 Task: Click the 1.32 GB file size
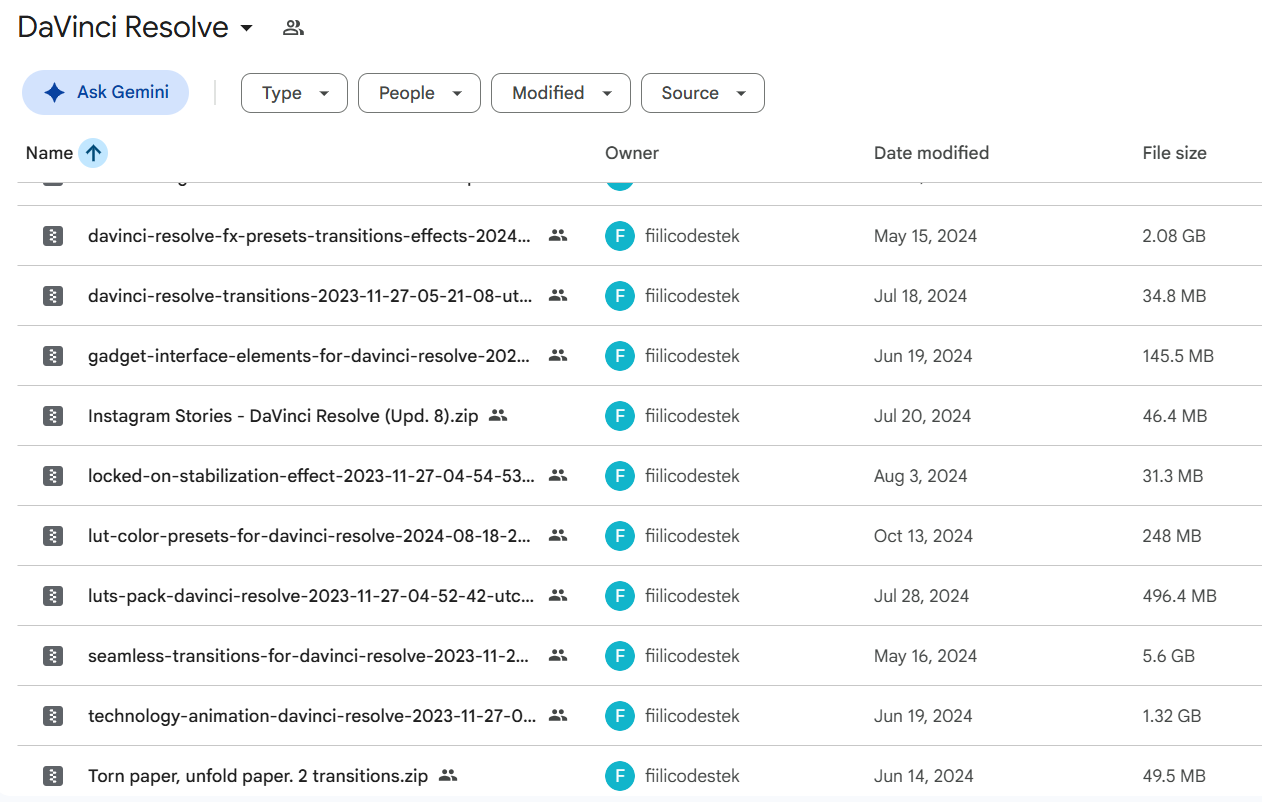point(1172,716)
